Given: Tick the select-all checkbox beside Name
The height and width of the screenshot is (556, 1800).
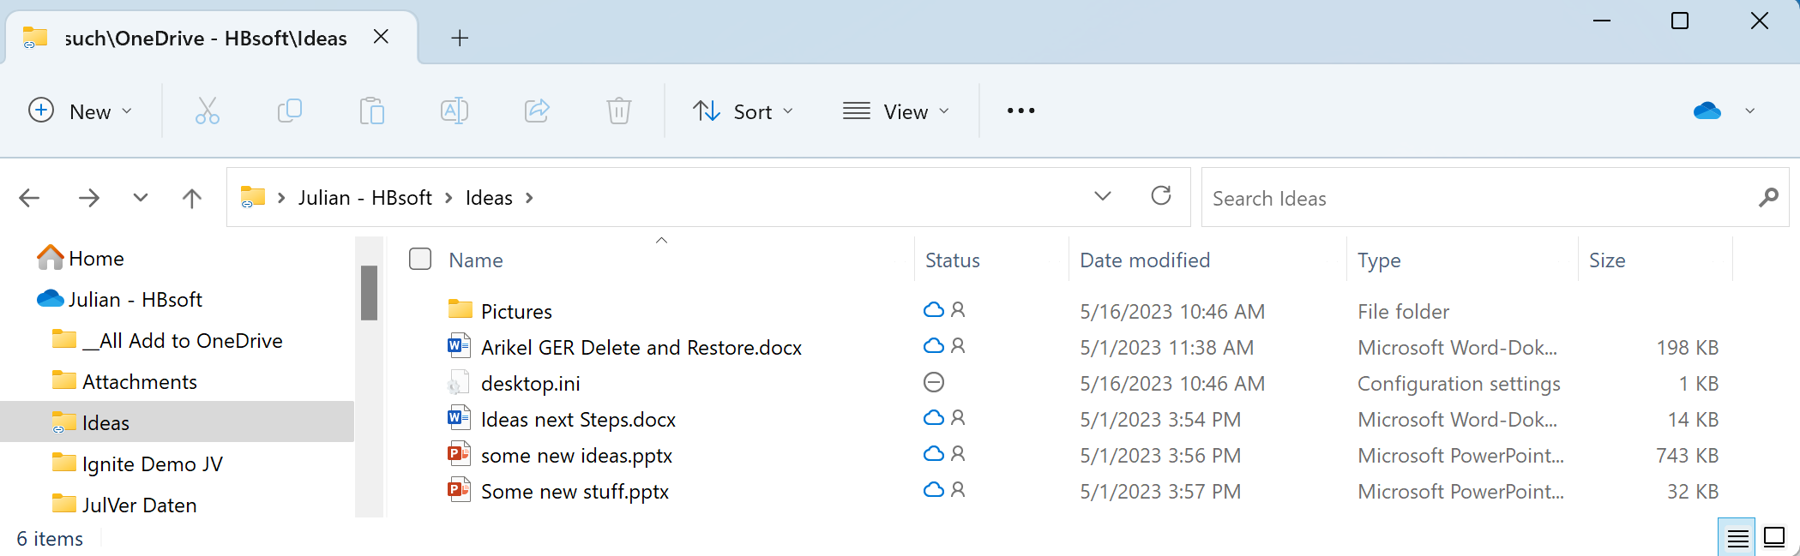Looking at the screenshot, I should (420, 260).
